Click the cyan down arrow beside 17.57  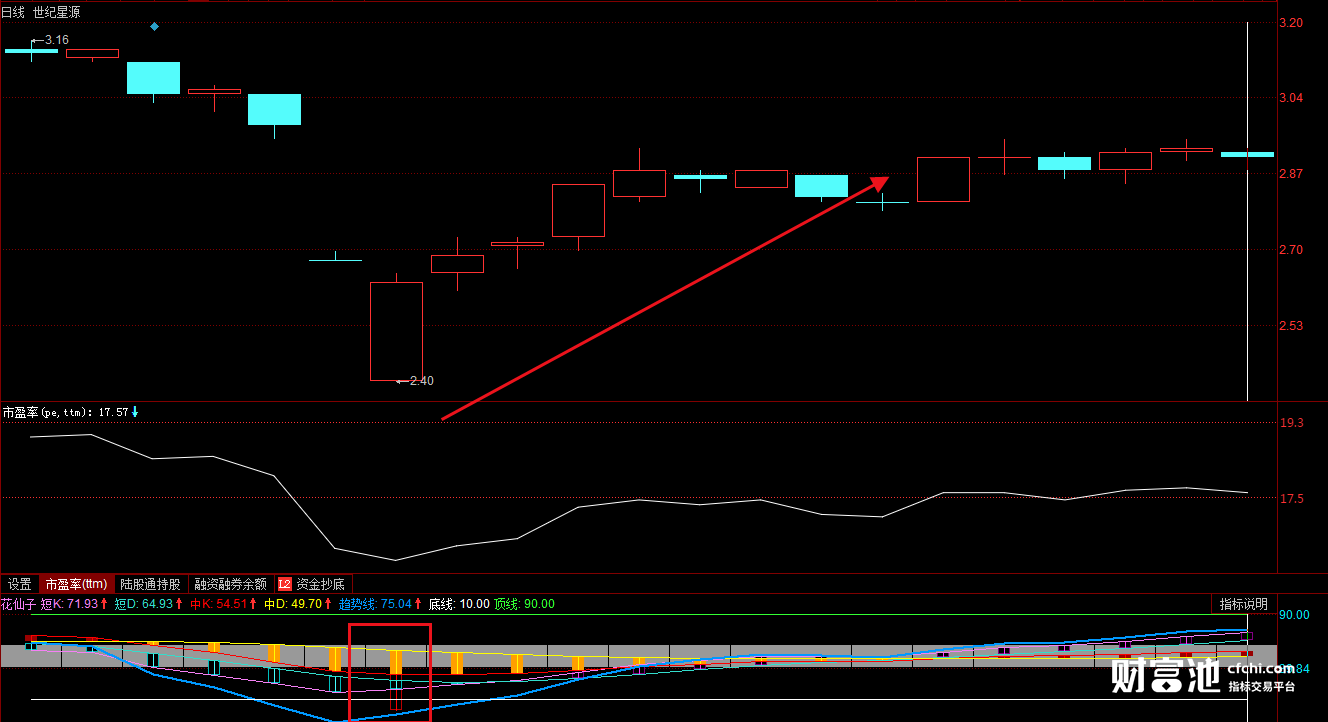click(135, 411)
